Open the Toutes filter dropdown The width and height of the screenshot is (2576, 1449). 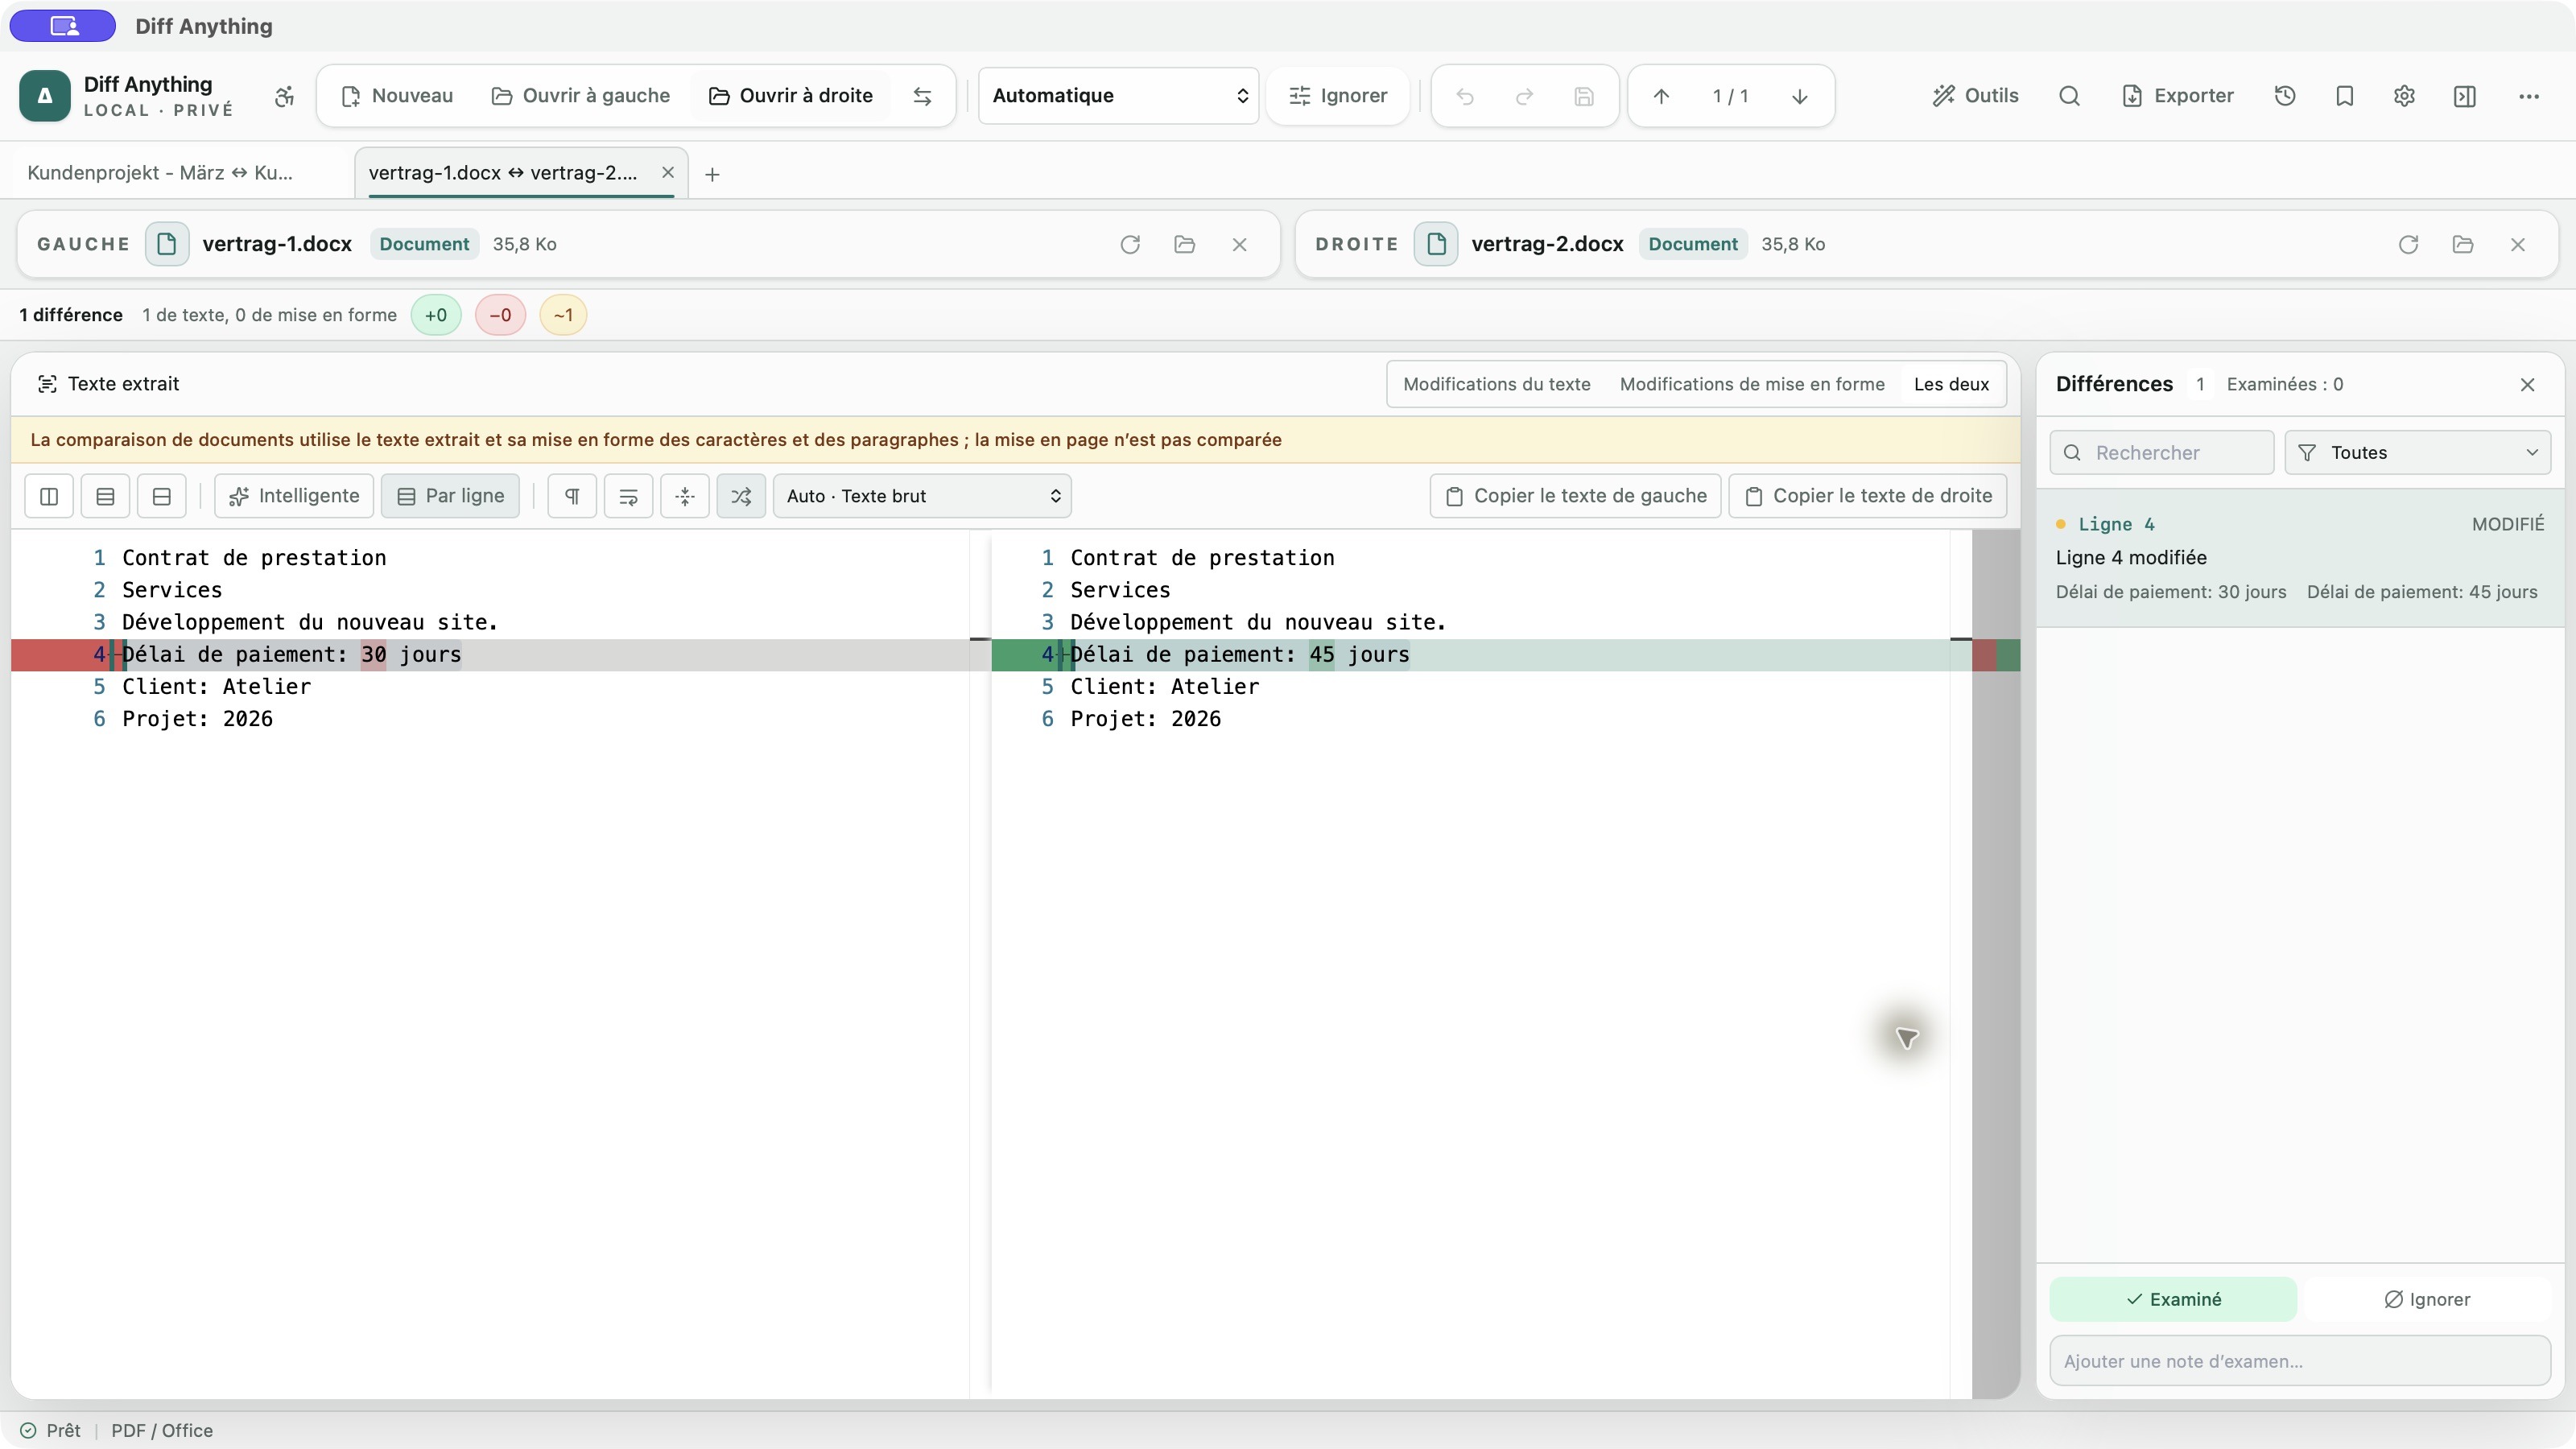point(2417,453)
